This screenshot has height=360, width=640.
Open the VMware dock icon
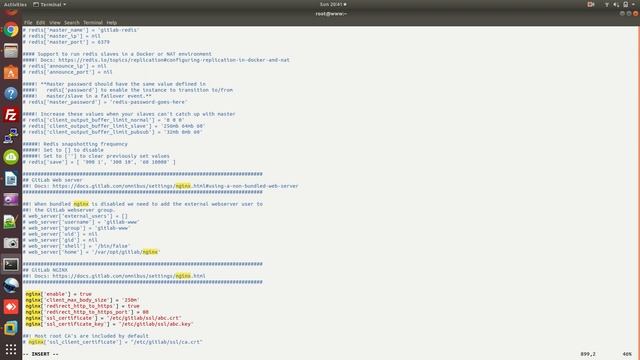(11, 328)
